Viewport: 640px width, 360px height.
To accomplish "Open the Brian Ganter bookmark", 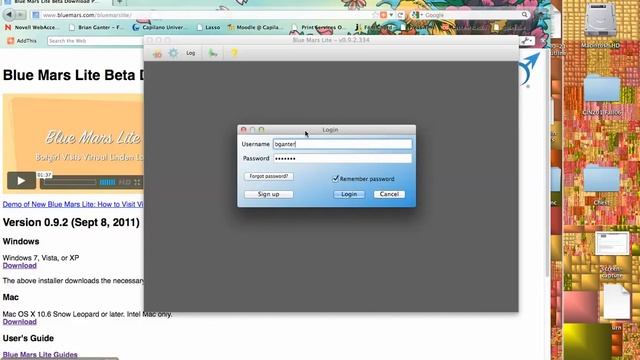I will pos(97,27).
